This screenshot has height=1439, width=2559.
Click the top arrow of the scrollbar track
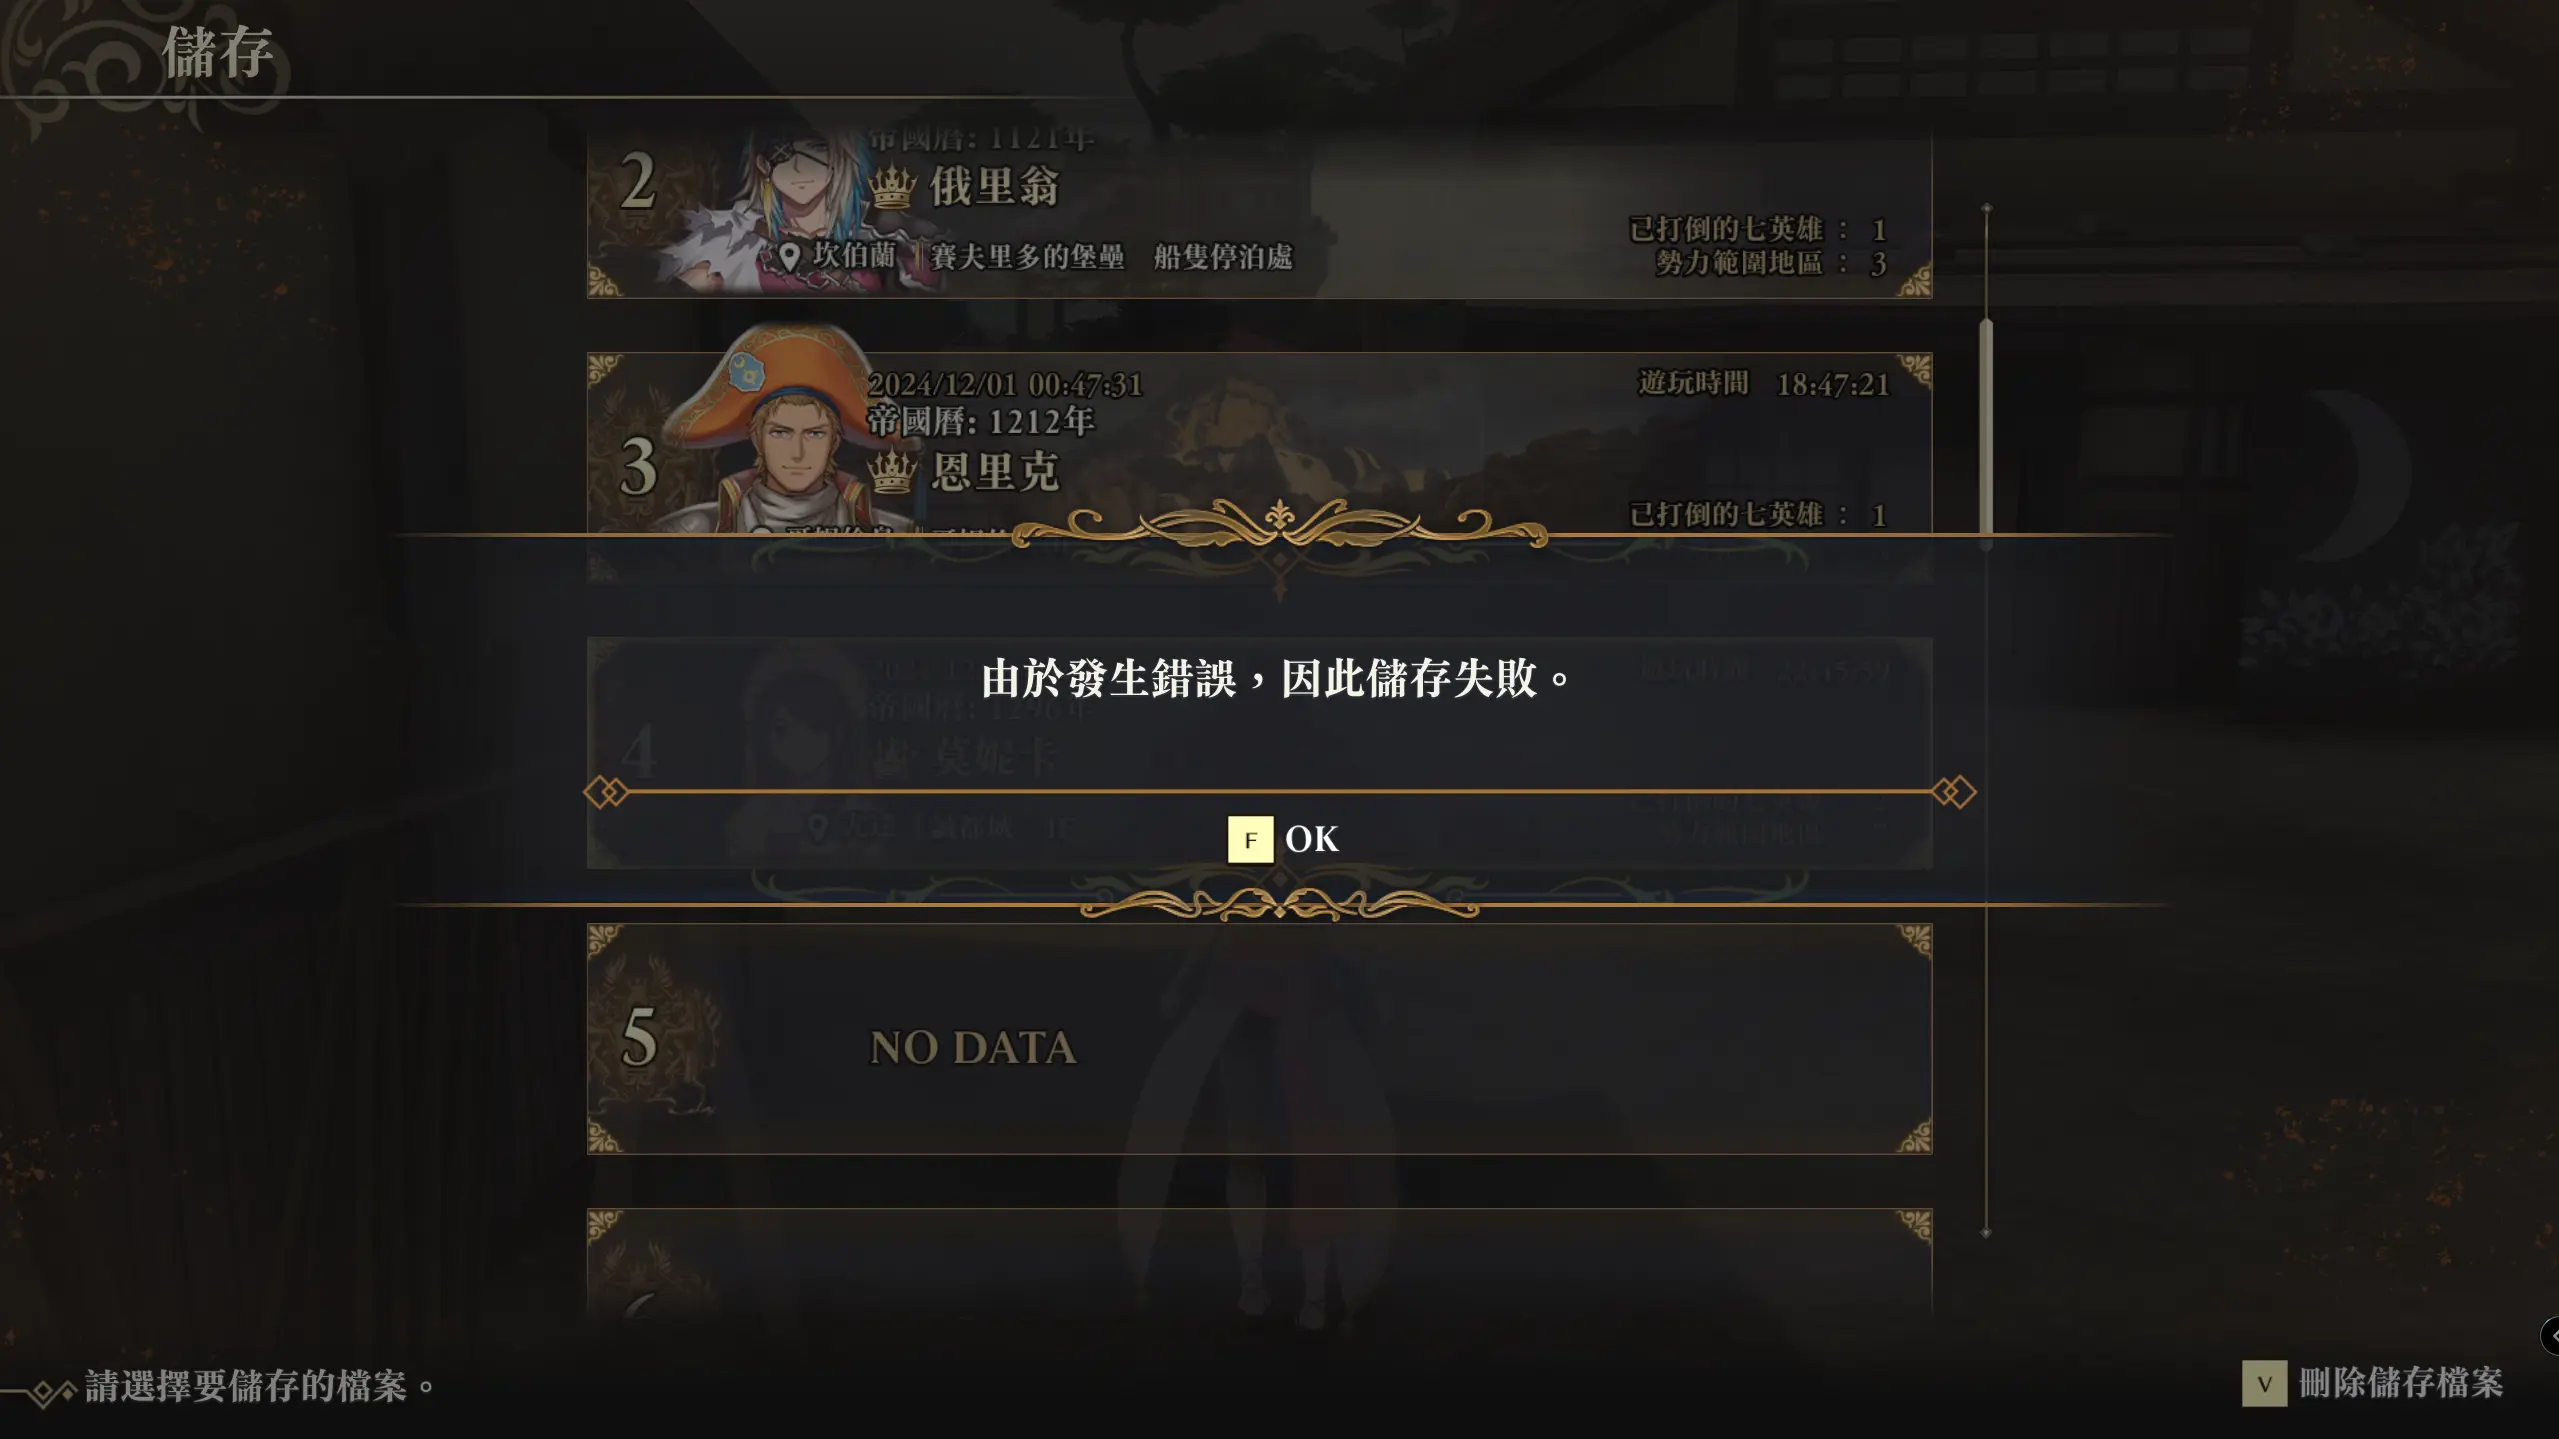coord(1986,208)
